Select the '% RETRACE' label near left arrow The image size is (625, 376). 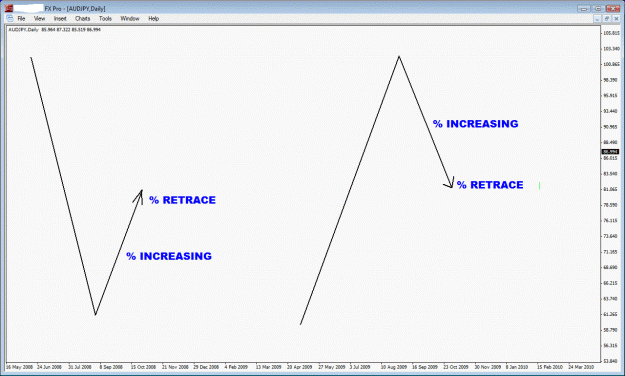[183, 200]
